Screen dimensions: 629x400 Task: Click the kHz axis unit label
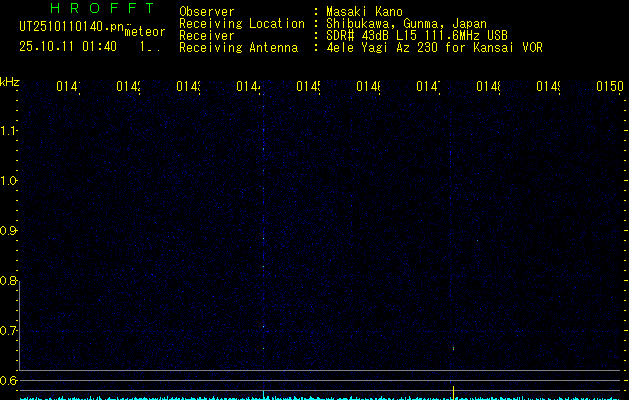(x=10, y=81)
